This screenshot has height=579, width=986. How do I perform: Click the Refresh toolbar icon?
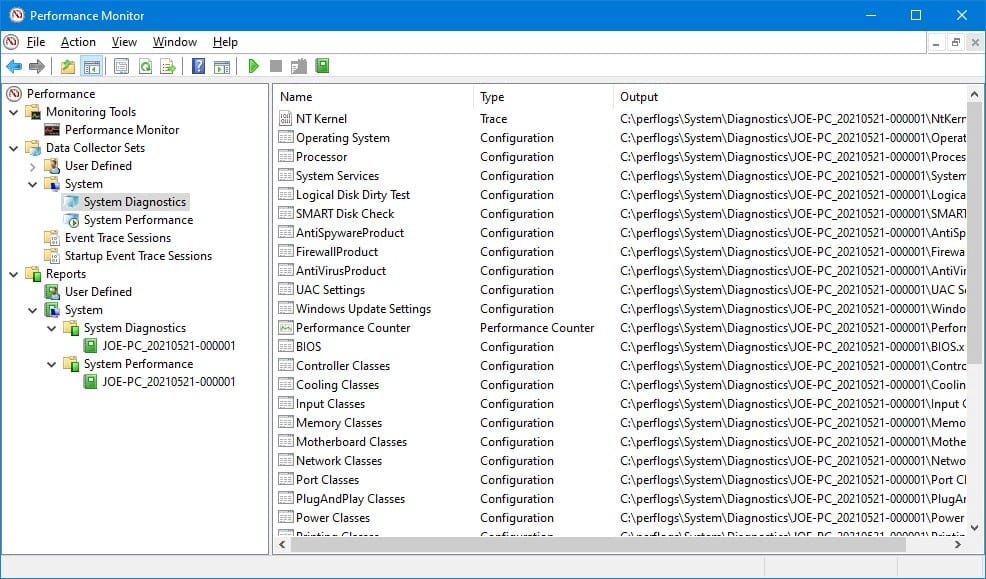146,66
